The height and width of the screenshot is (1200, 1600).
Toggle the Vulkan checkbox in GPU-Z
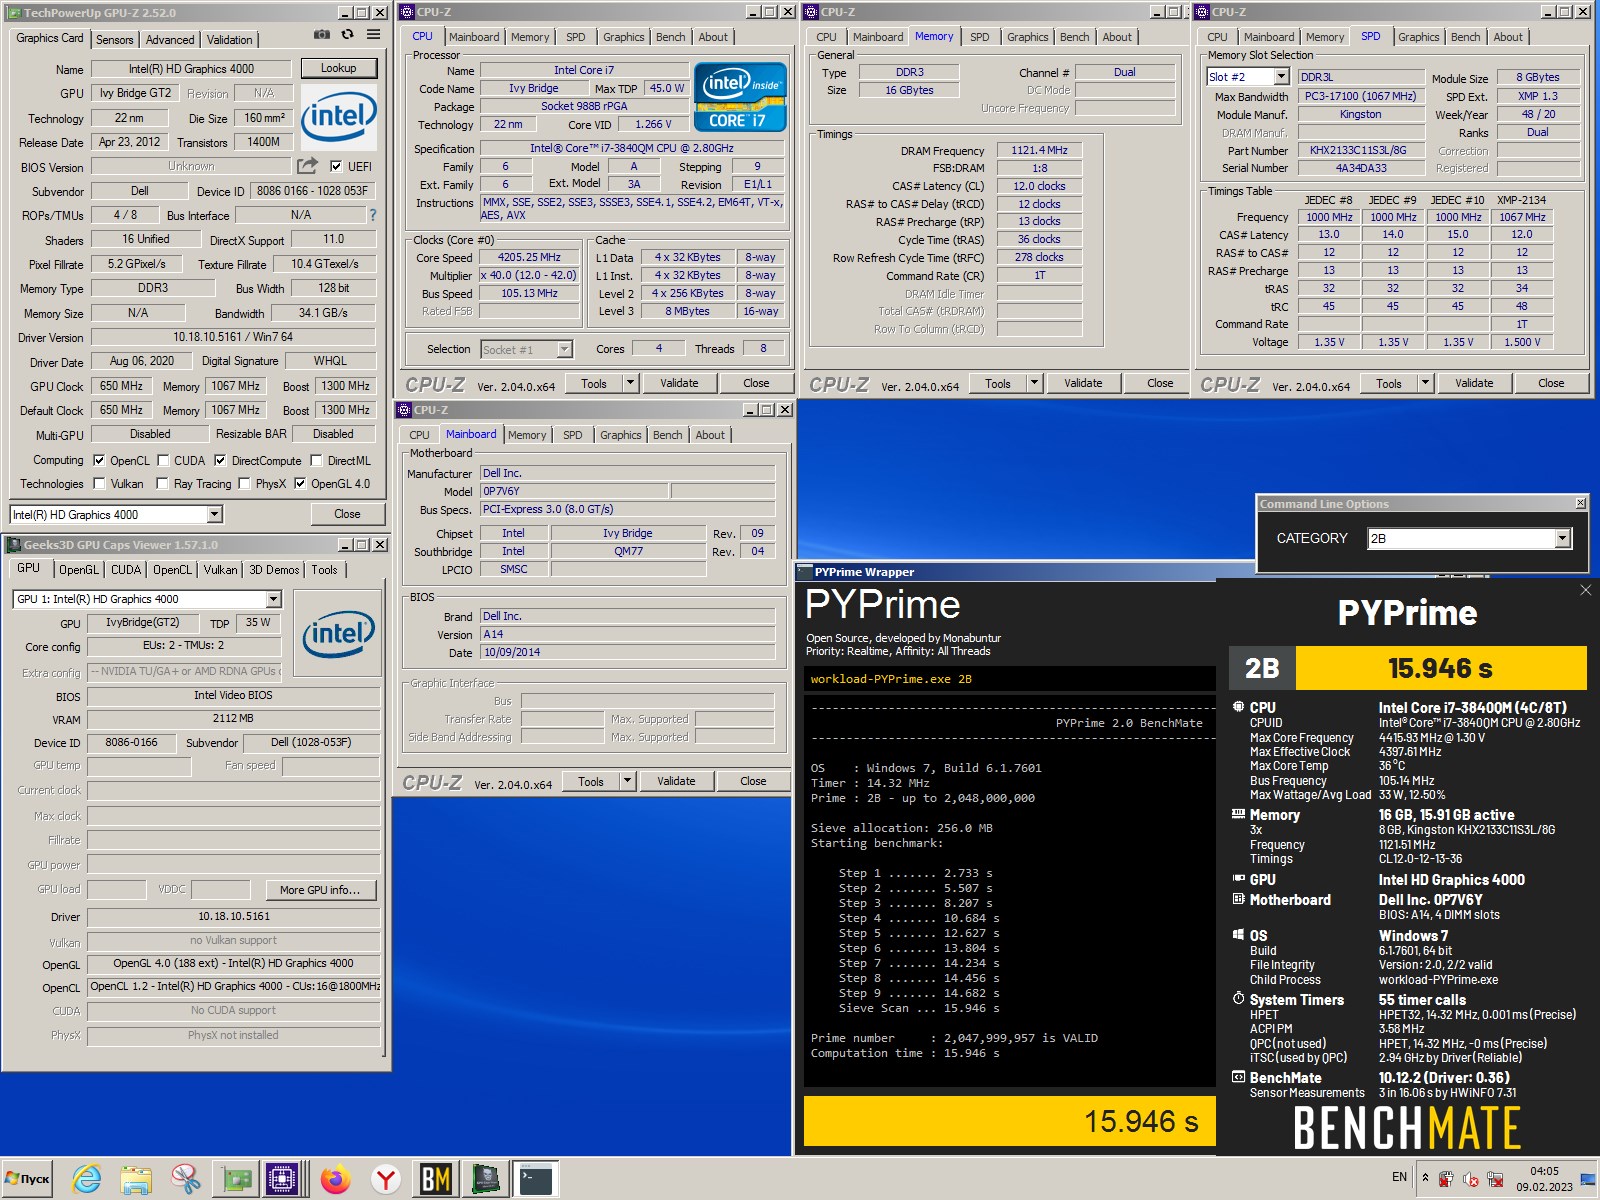99,484
